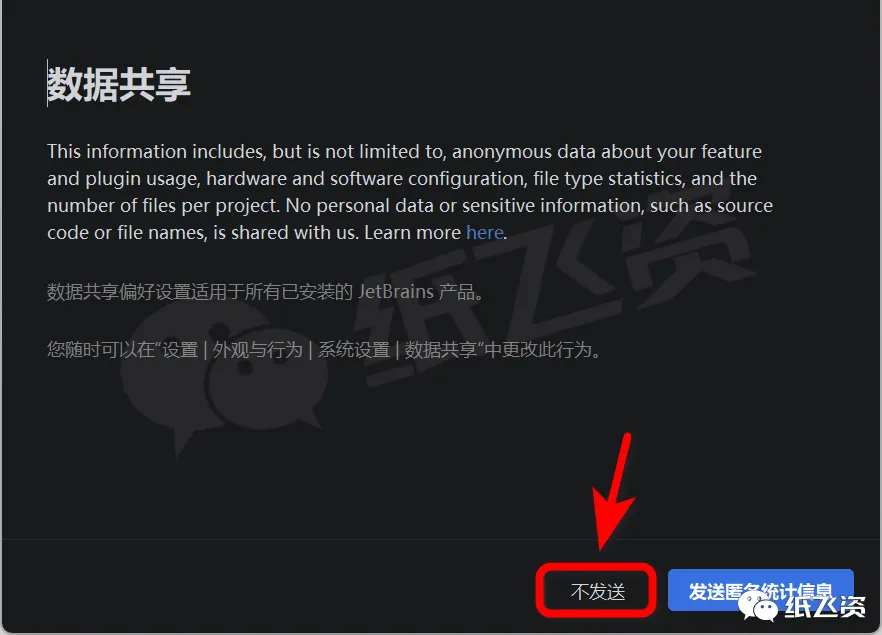The height and width of the screenshot is (635, 882).
Task: Click 设置 at start of settings path
Action: click(180, 350)
